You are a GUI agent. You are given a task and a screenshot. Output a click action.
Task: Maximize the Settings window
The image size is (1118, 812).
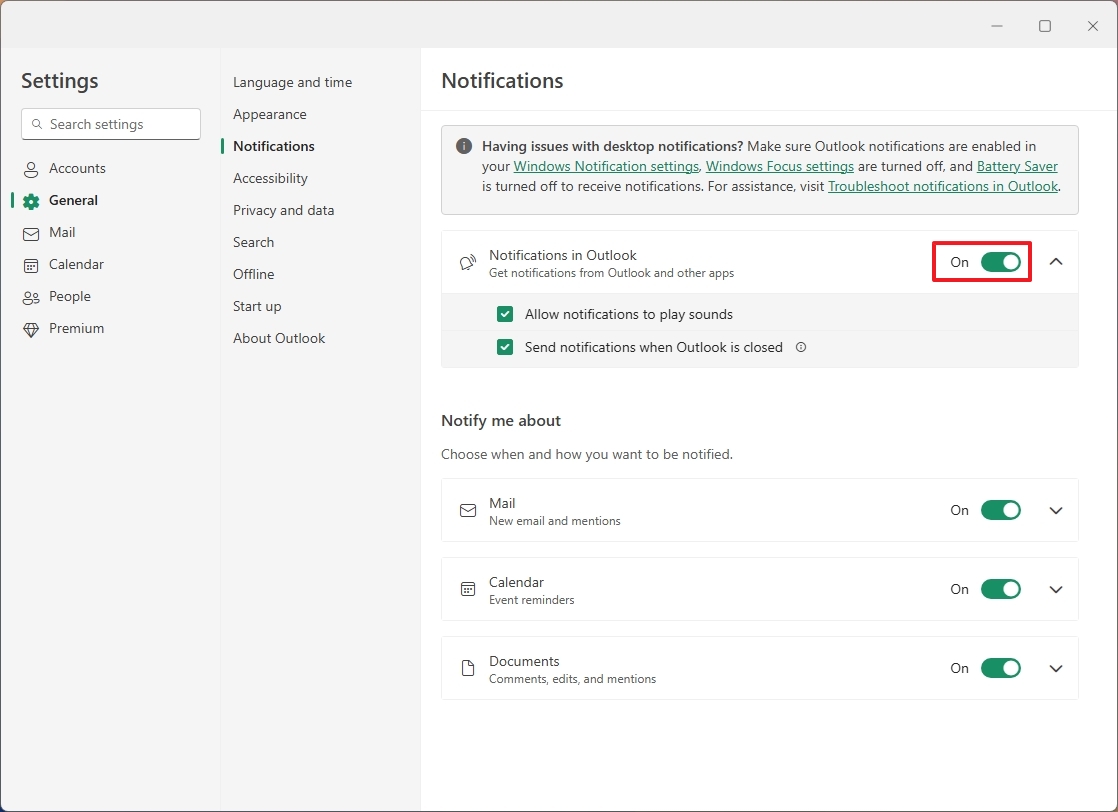point(1045,26)
